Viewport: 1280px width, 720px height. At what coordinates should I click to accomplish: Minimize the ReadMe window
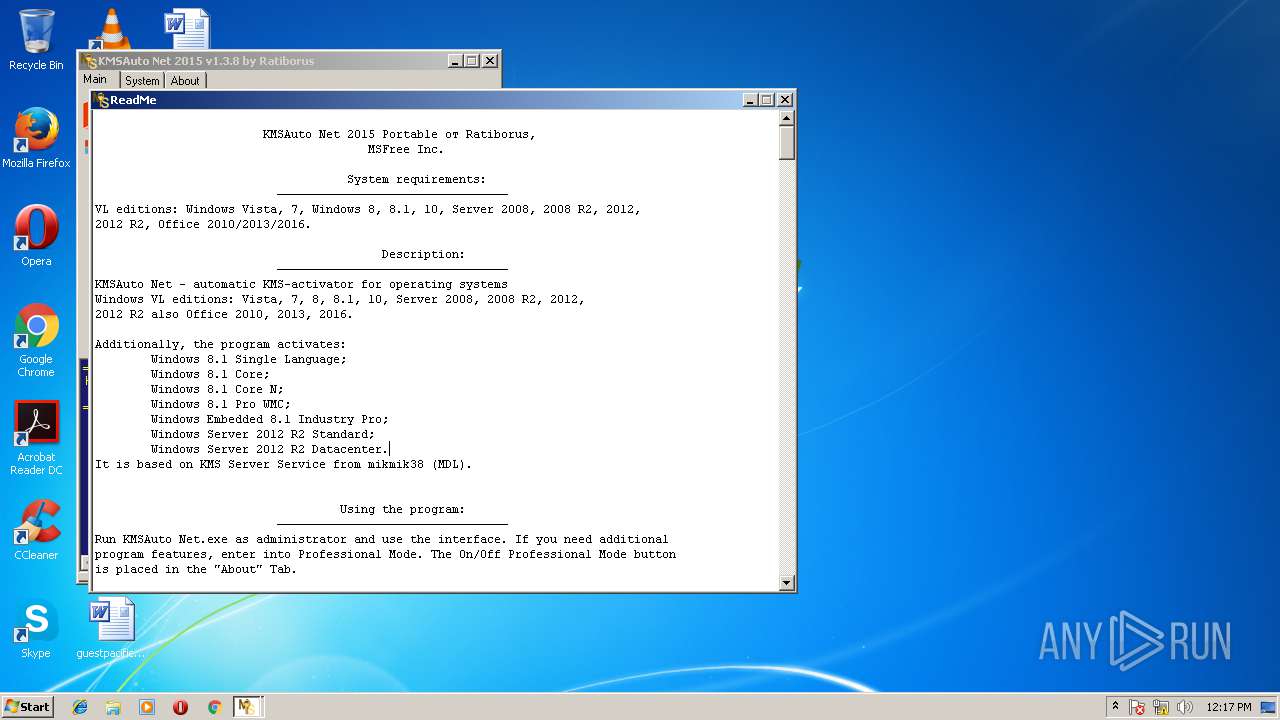[750, 100]
